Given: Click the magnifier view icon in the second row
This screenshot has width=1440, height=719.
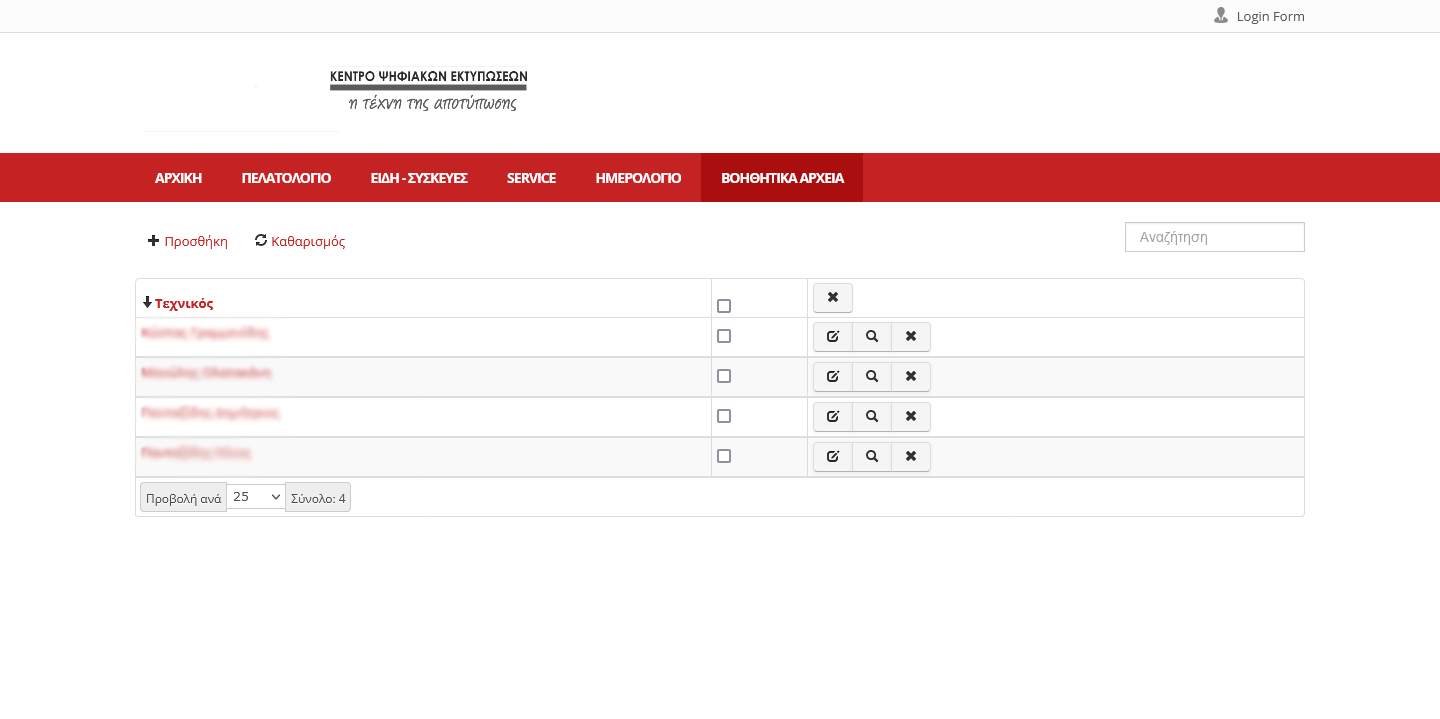Looking at the screenshot, I should [x=872, y=377].
